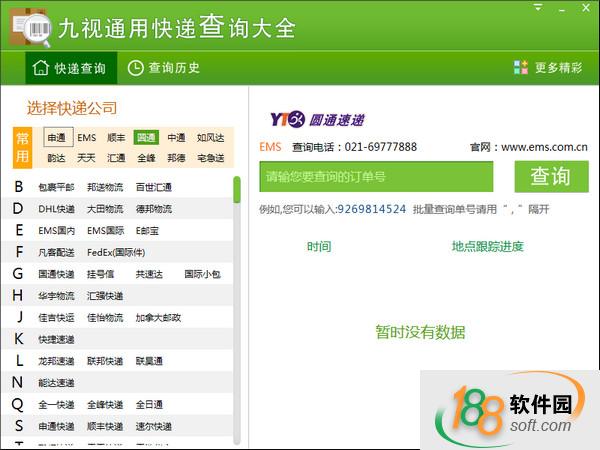Select 如风达 in common couriers
Image resolution: width=600 pixels, height=450 pixels.
point(210,137)
